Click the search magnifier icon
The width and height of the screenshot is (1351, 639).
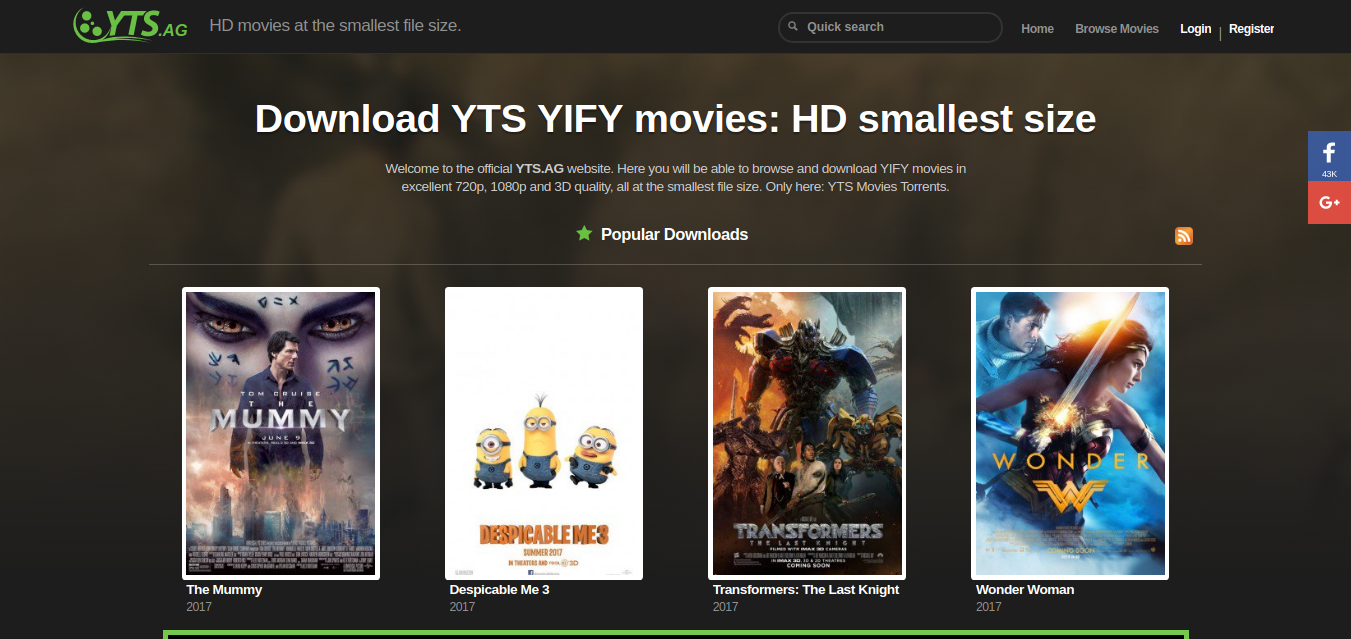793,27
